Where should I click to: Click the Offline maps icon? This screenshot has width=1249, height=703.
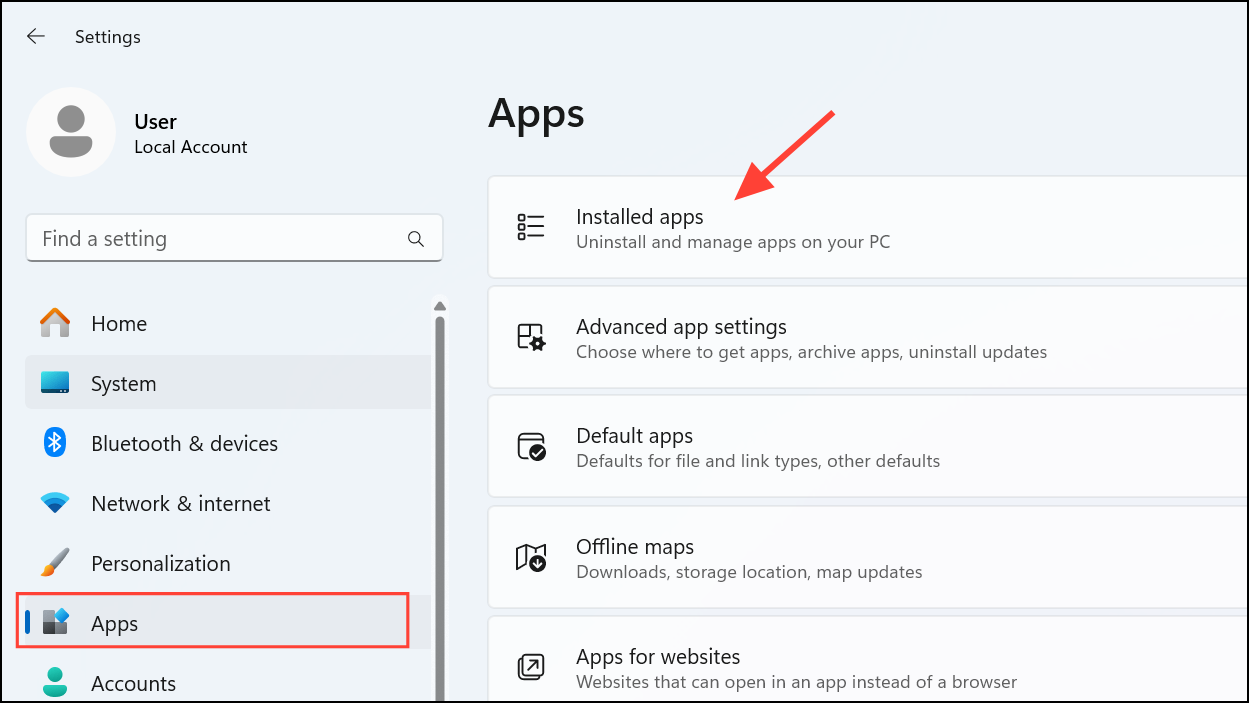click(532, 557)
